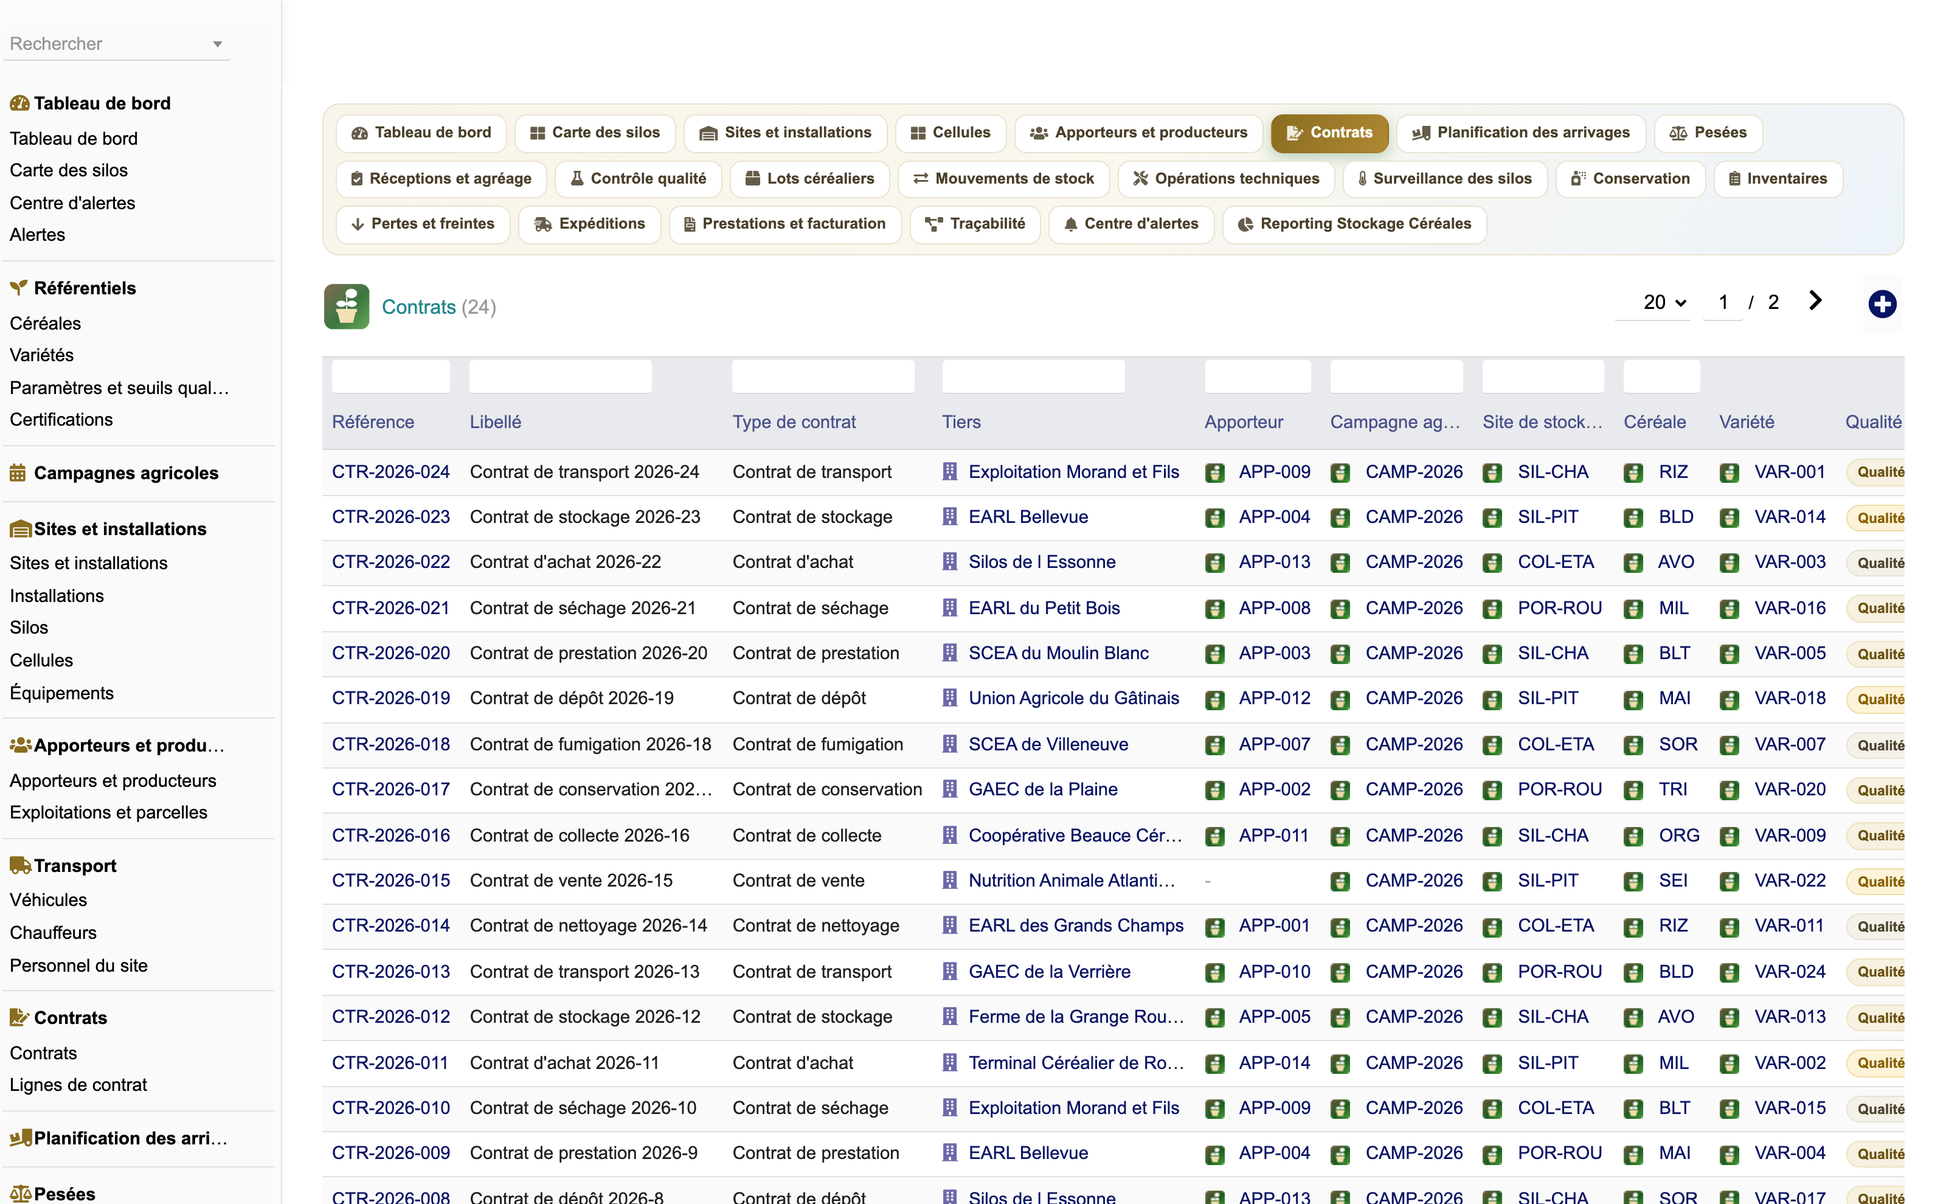
Task: Open sidebar link Chauffeurs
Action: tap(53, 933)
